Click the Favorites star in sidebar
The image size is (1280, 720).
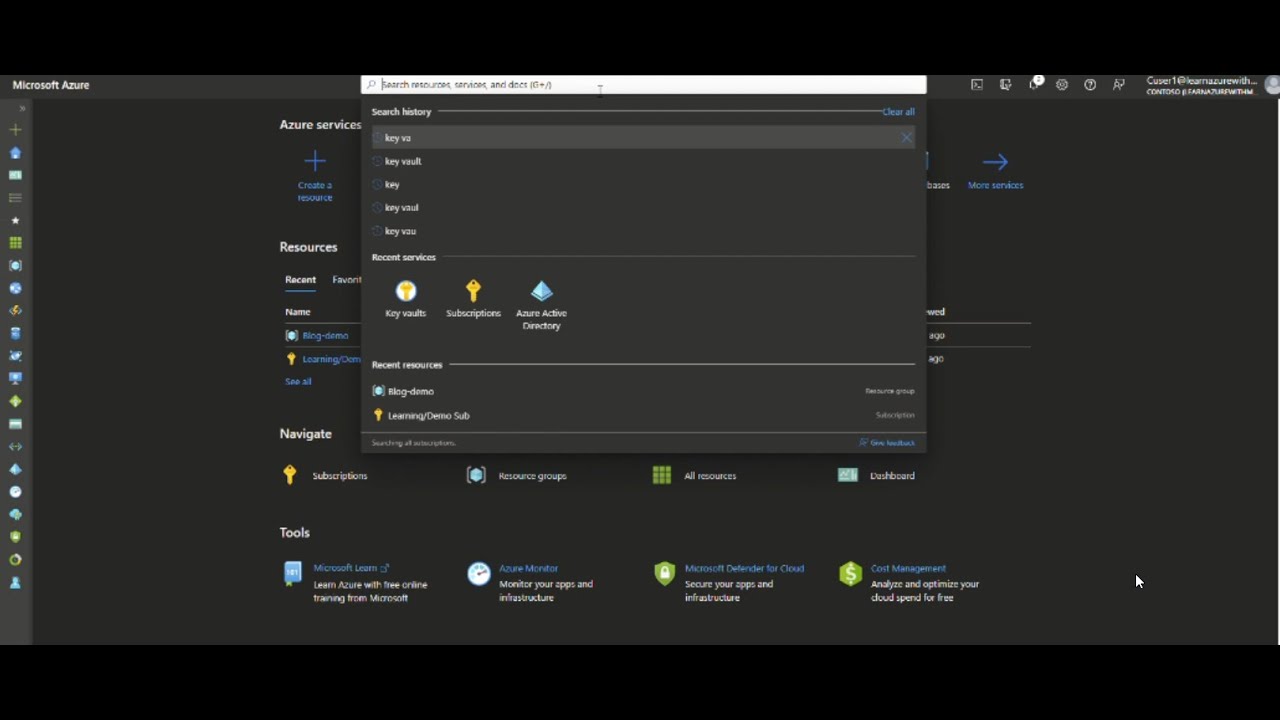[15, 220]
